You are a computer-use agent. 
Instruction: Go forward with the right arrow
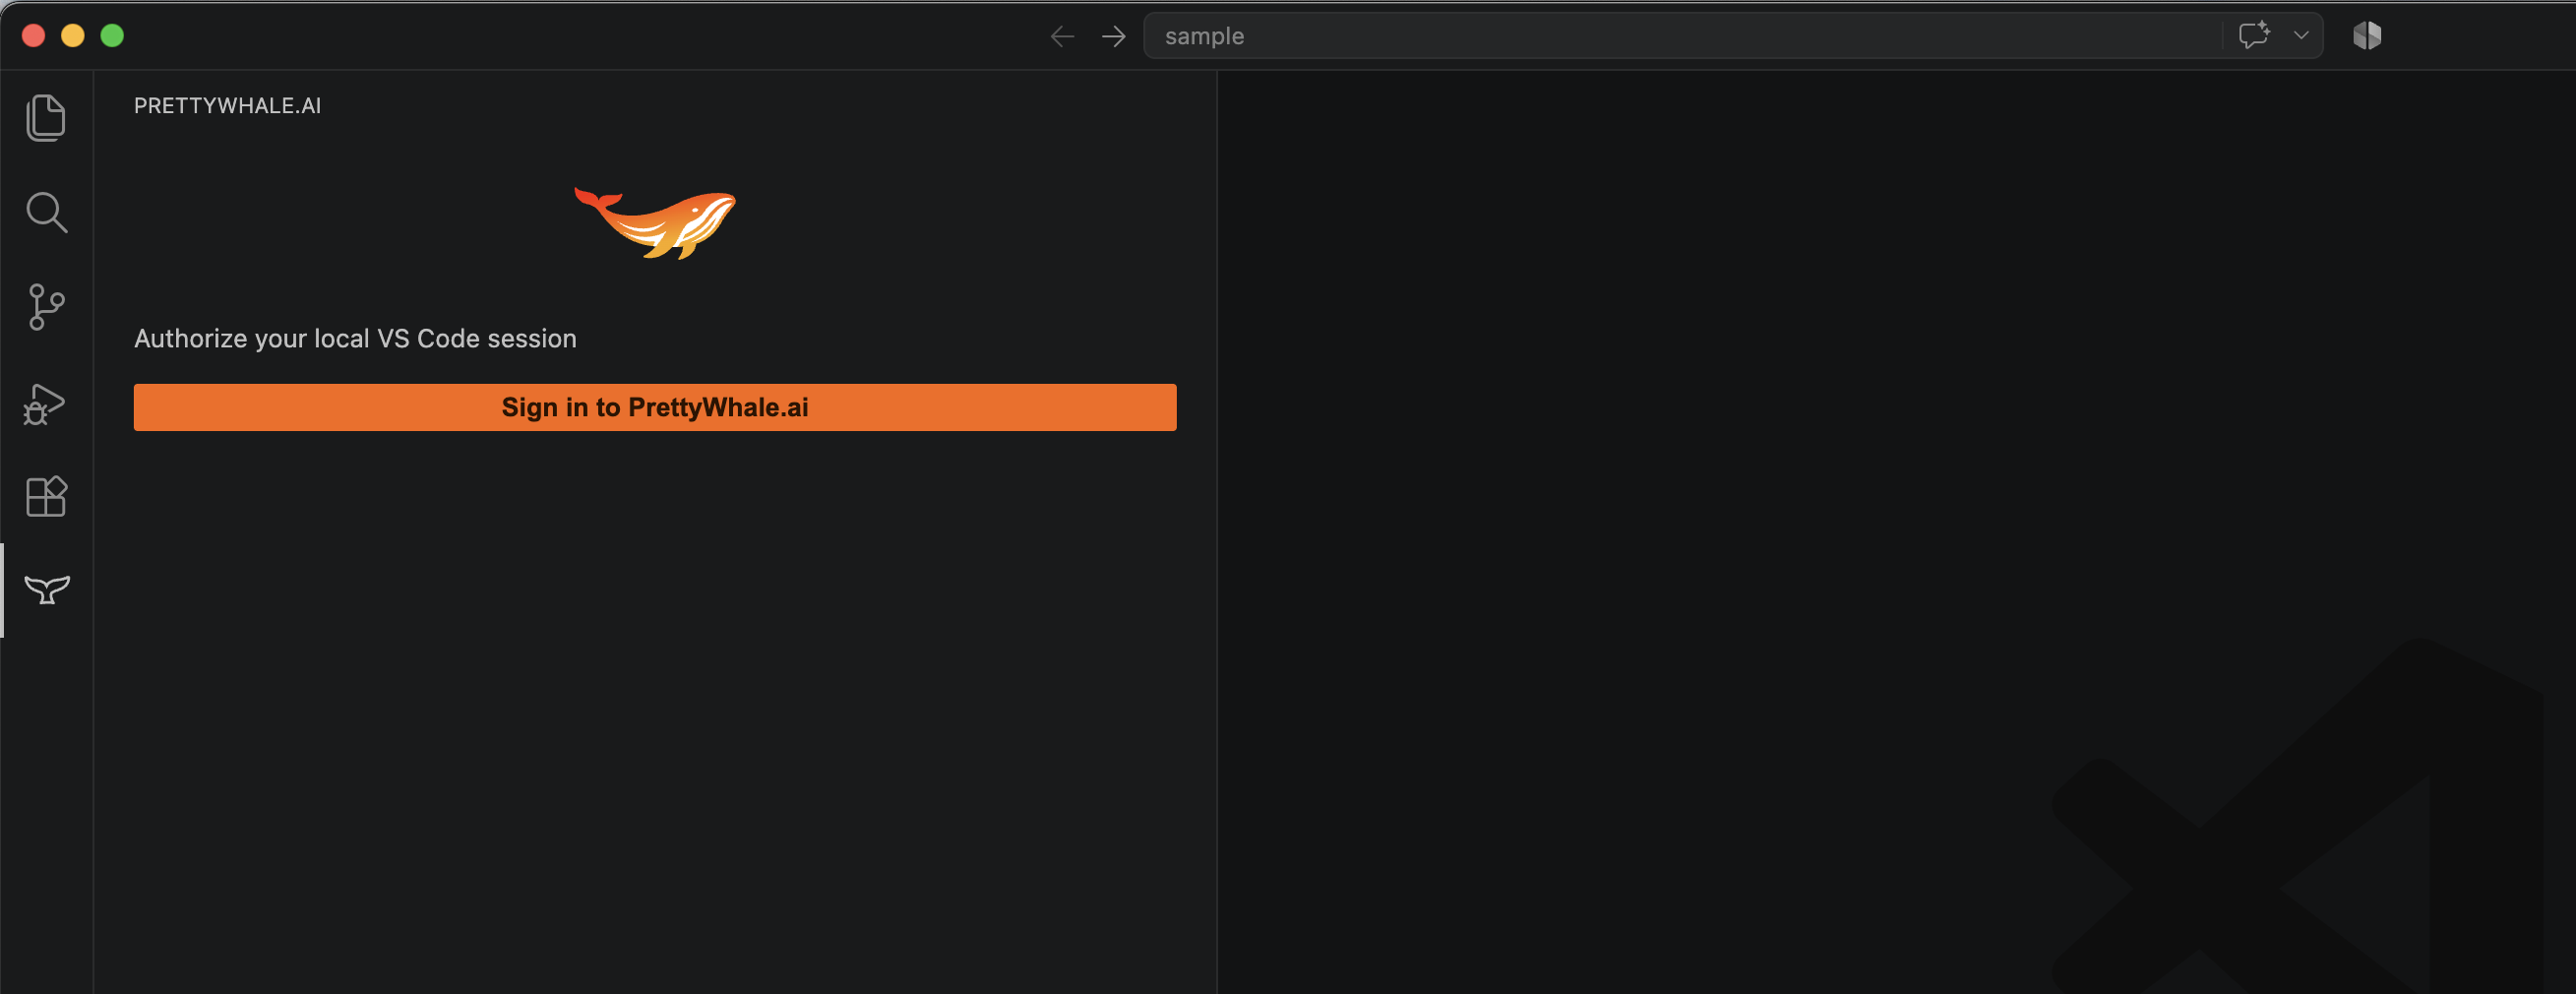click(1113, 36)
